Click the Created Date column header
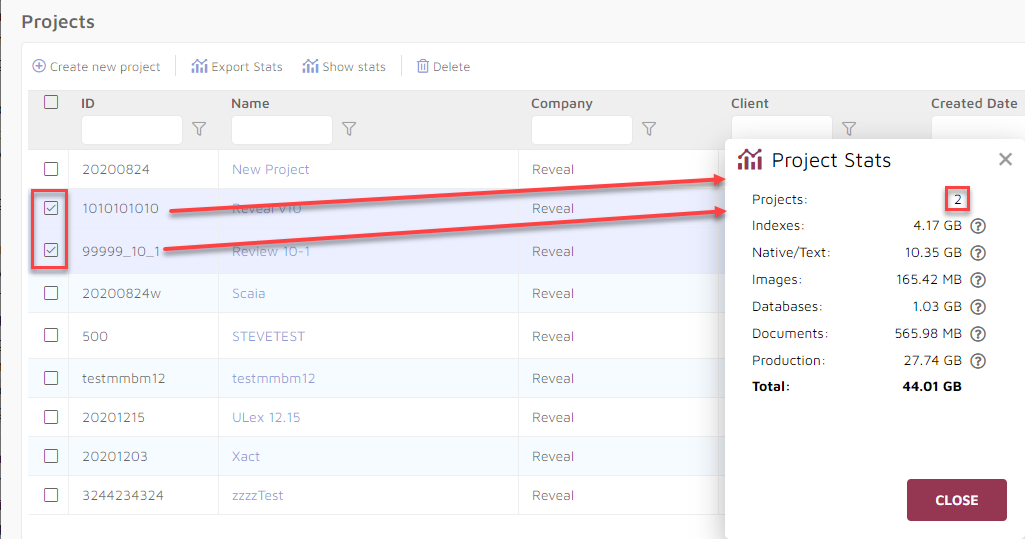The height and width of the screenshot is (539, 1025). 974,103
